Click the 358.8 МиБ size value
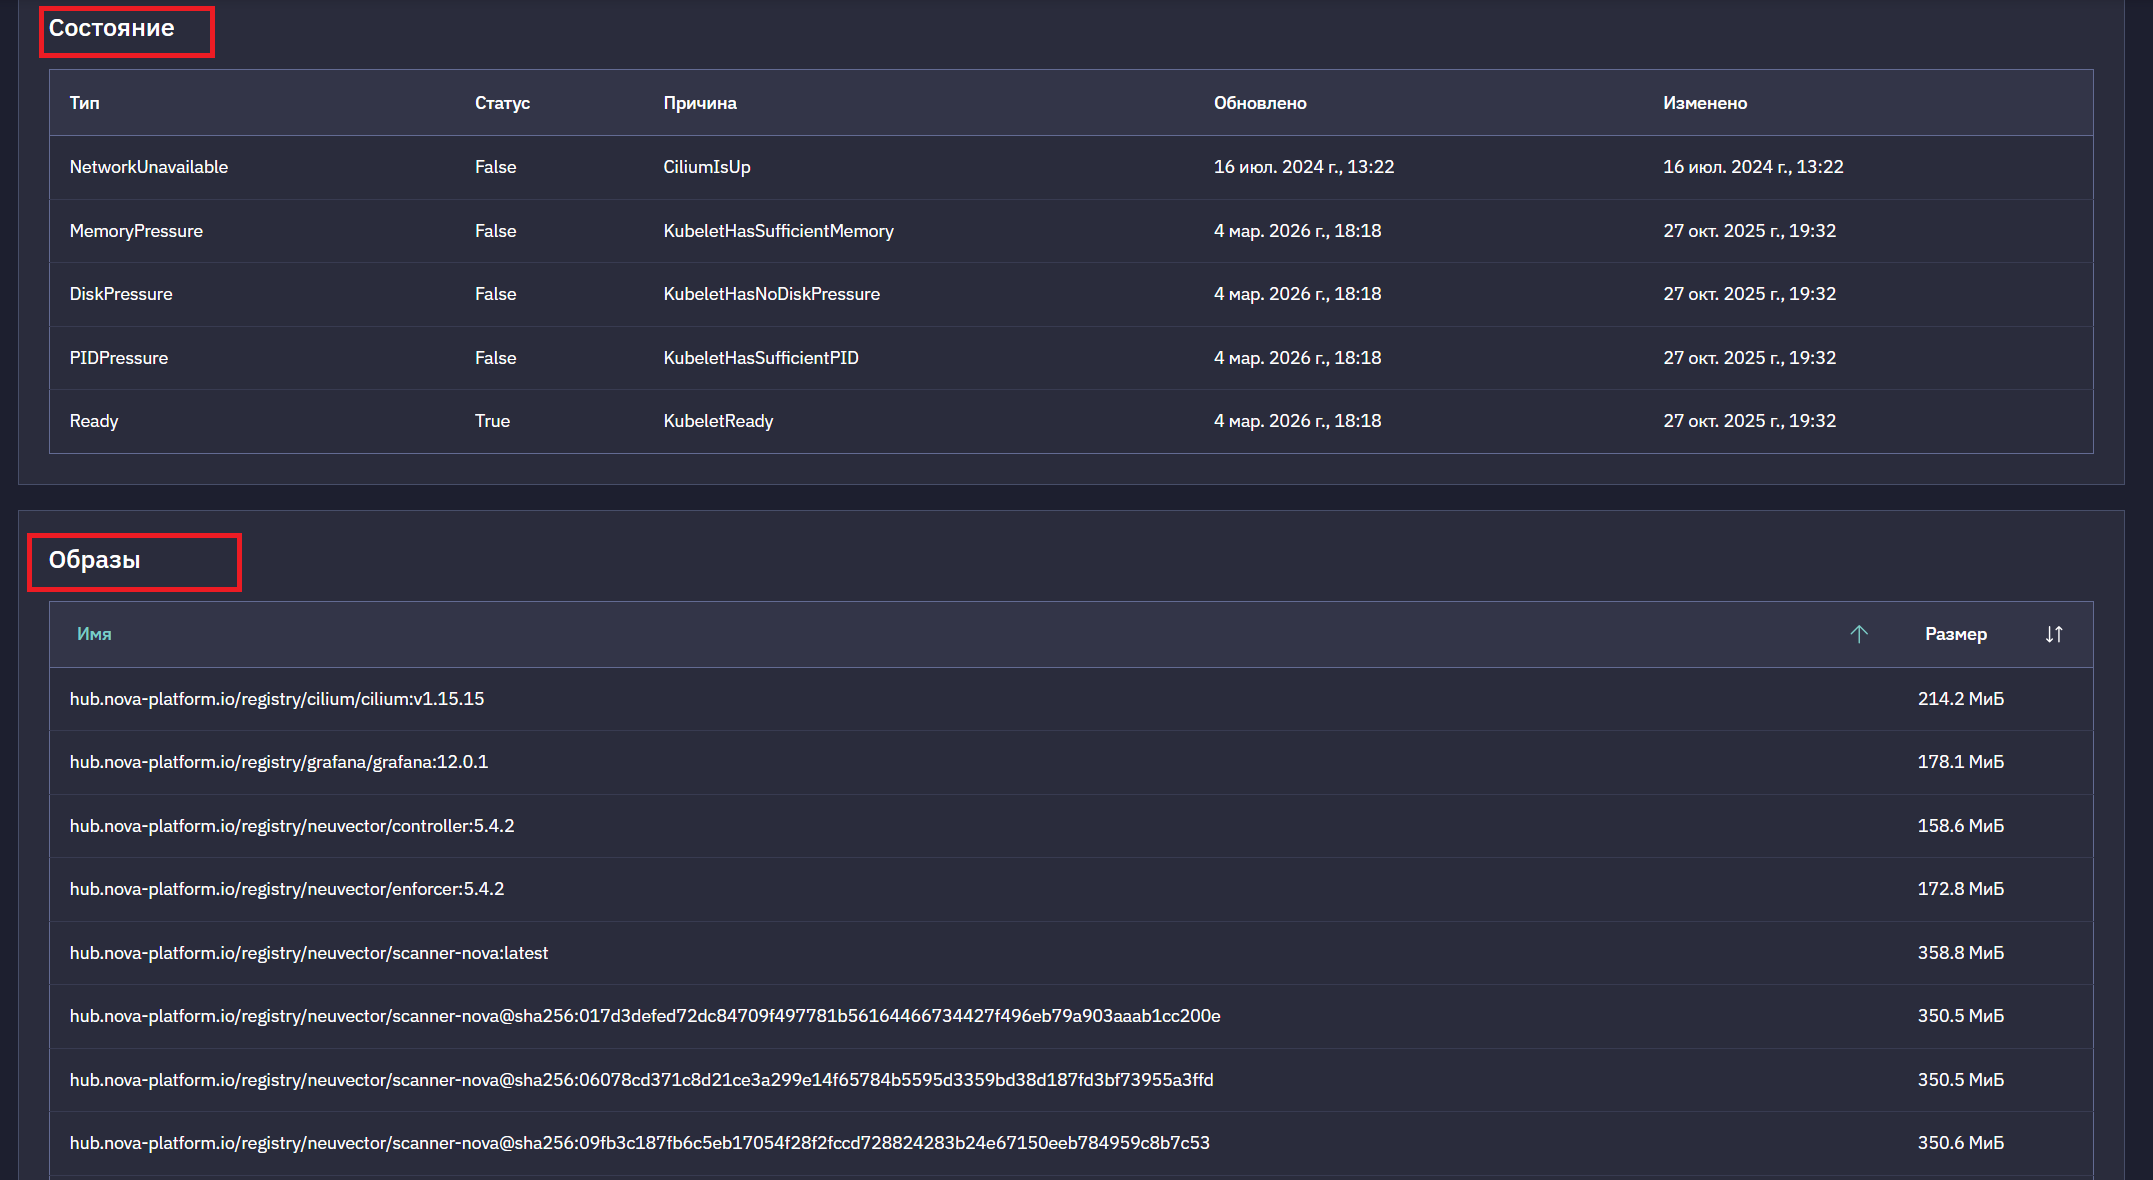The width and height of the screenshot is (2153, 1180). (x=1960, y=953)
